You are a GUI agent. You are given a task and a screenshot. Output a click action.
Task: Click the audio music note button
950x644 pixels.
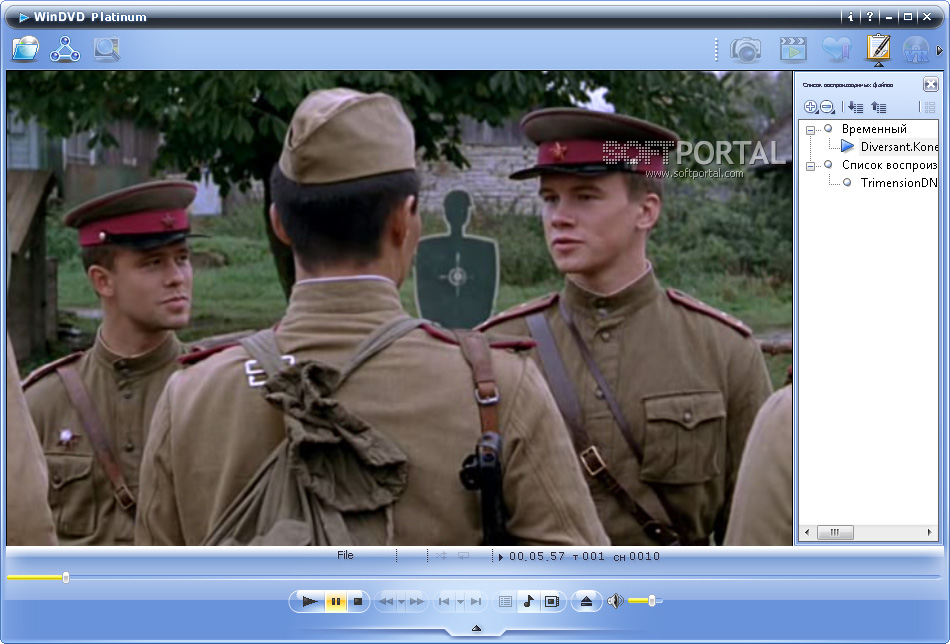[x=528, y=601]
